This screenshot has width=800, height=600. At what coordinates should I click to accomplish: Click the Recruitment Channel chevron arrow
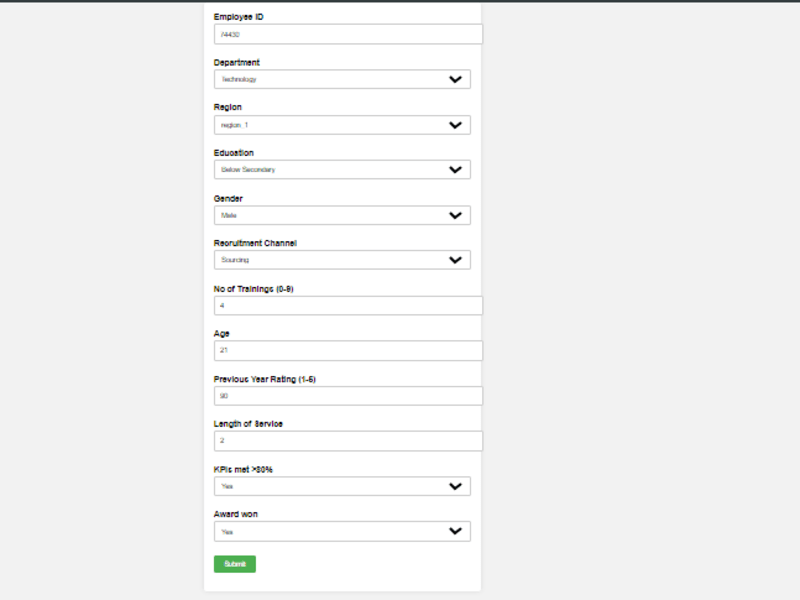point(455,260)
